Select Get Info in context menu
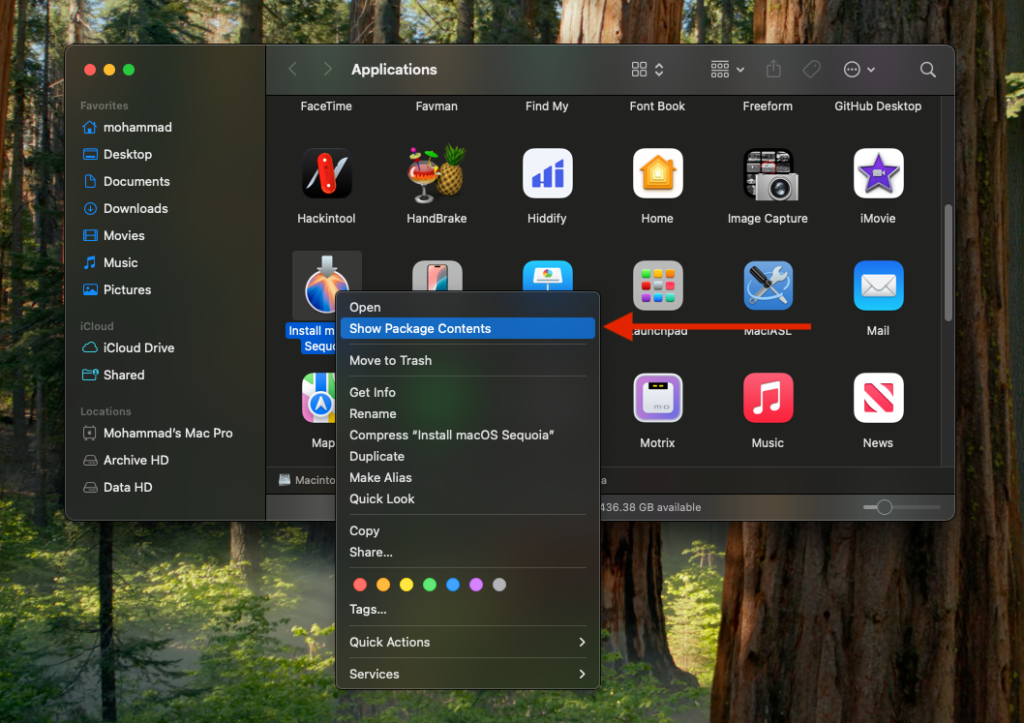This screenshot has height=723, width=1024. click(372, 392)
